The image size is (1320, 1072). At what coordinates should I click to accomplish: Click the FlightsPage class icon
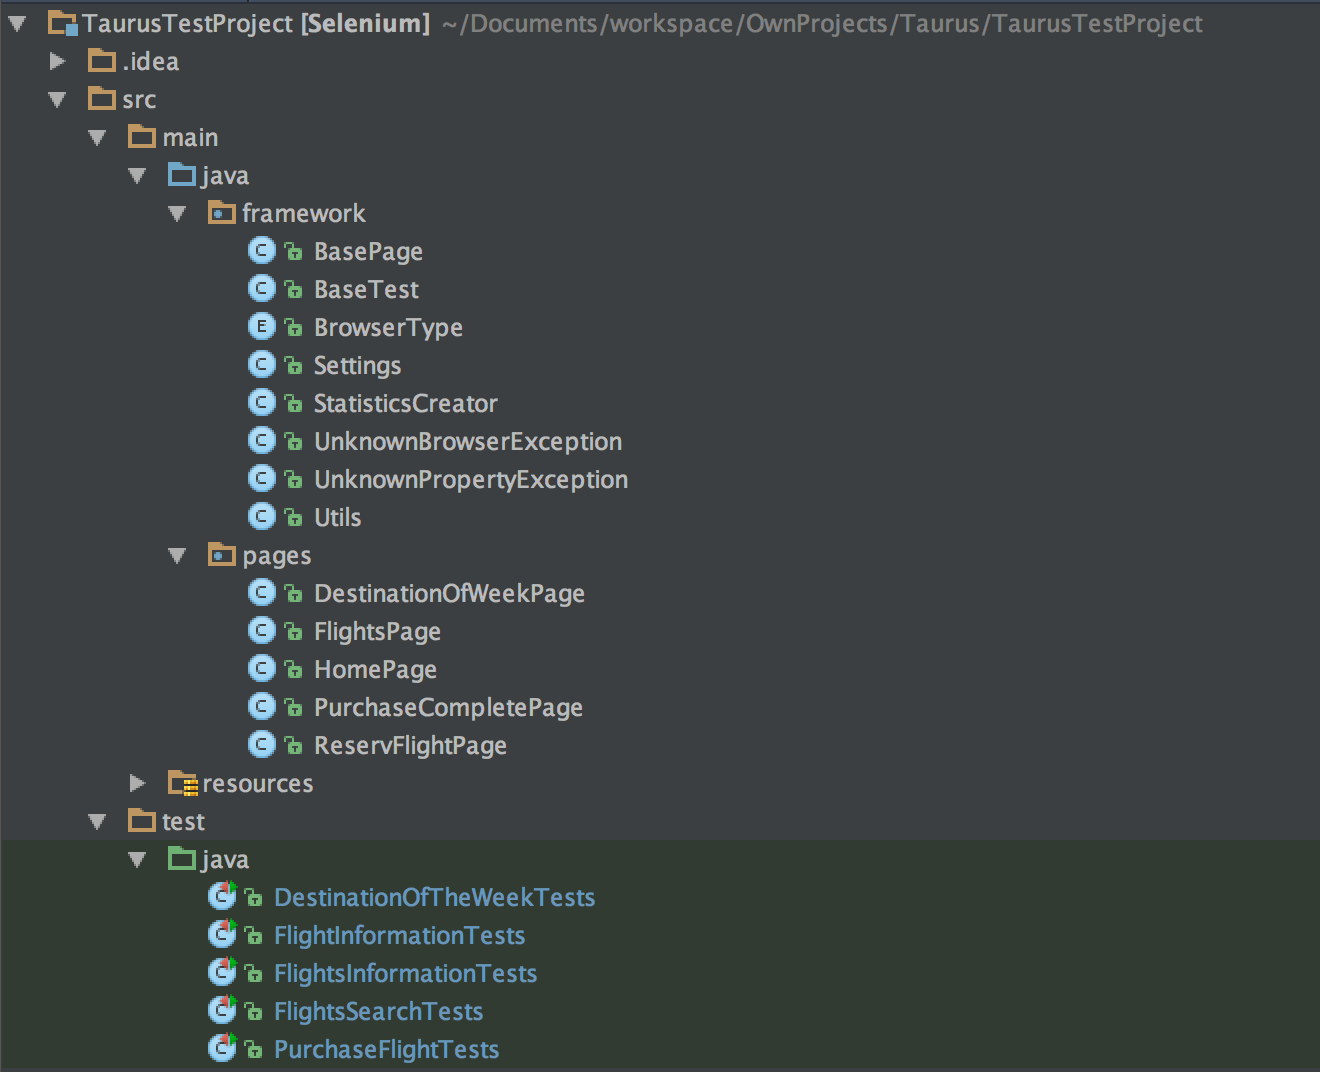[261, 631]
